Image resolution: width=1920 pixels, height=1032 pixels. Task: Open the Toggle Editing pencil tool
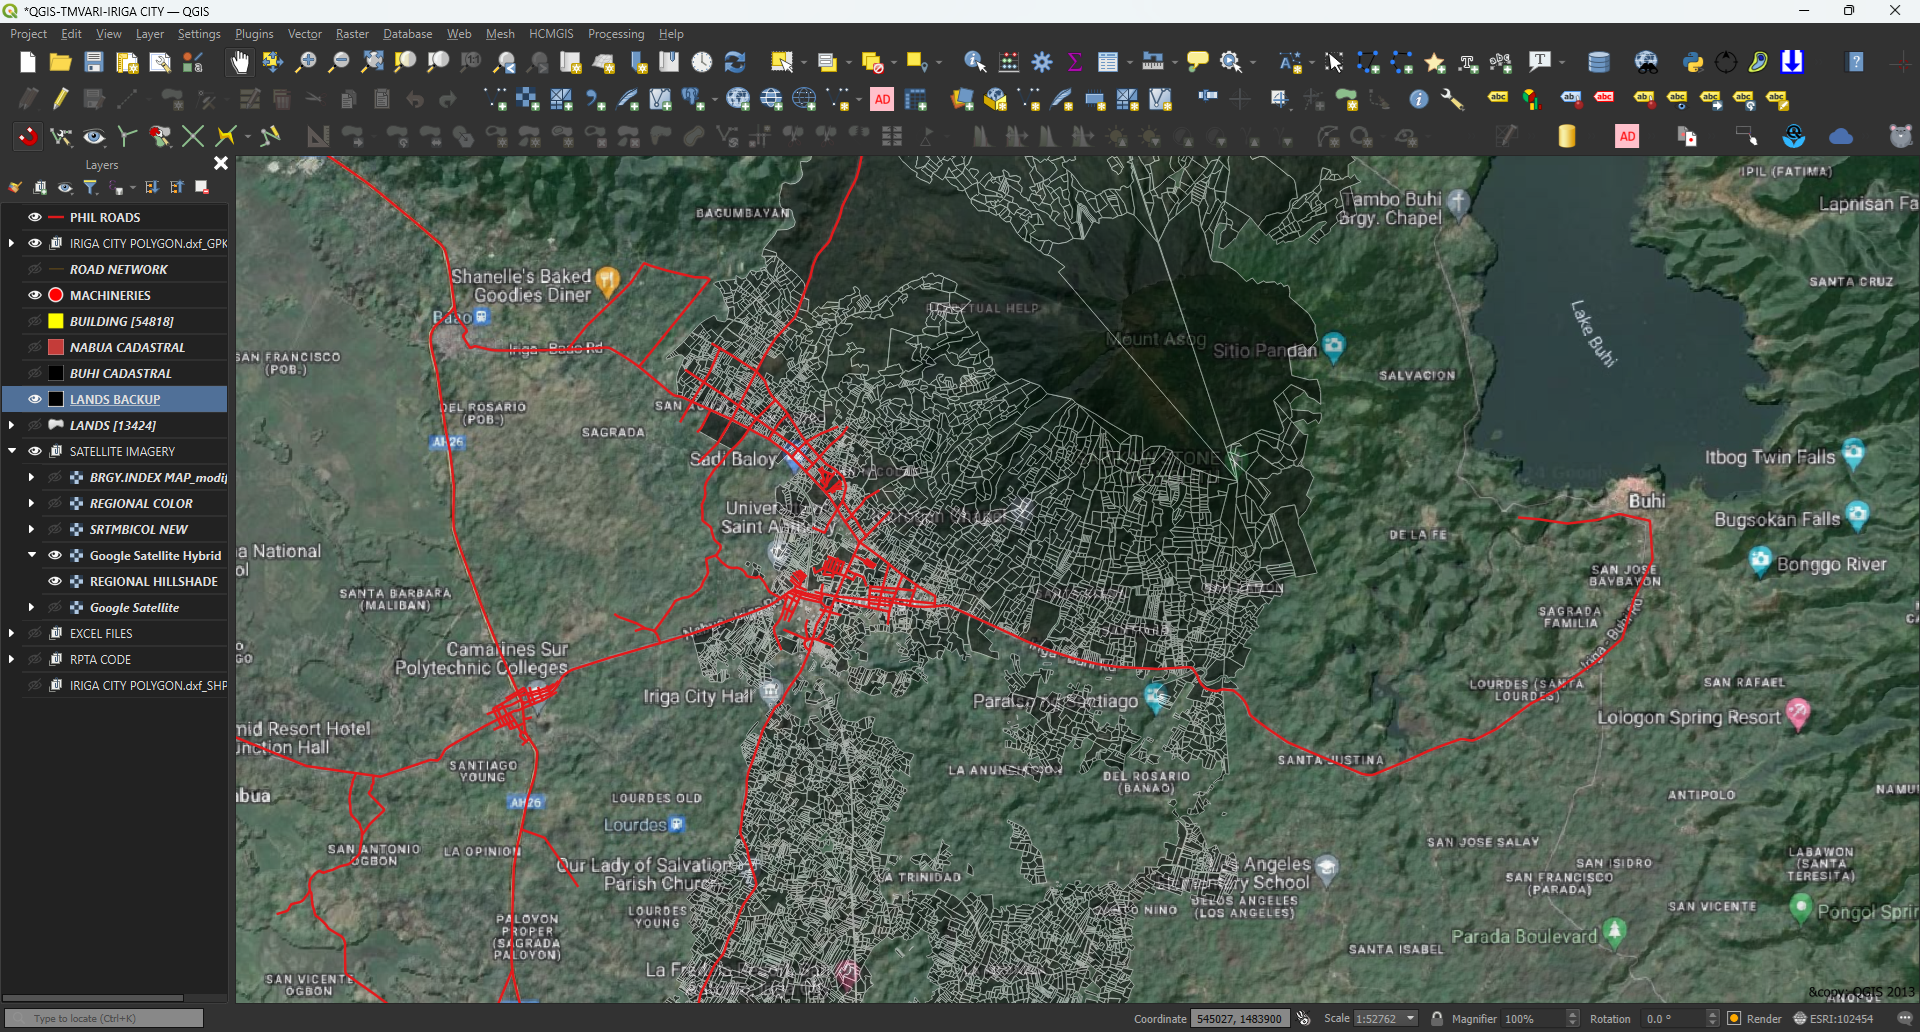tap(59, 97)
